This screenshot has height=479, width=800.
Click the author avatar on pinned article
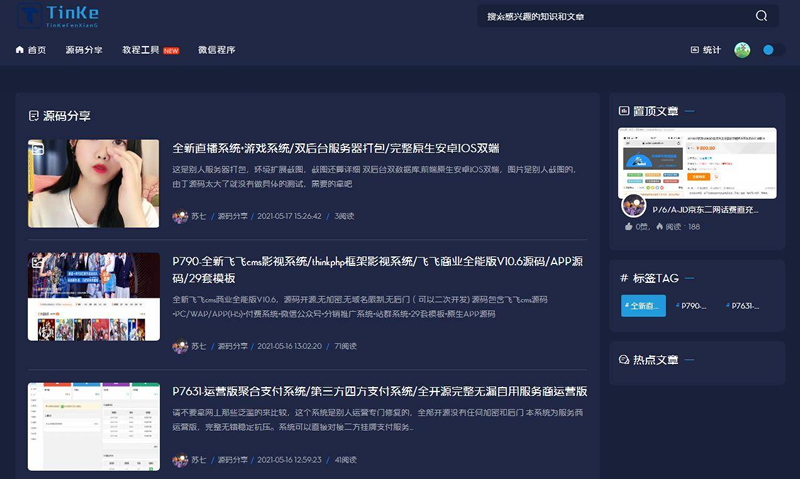click(x=633, y=205)
